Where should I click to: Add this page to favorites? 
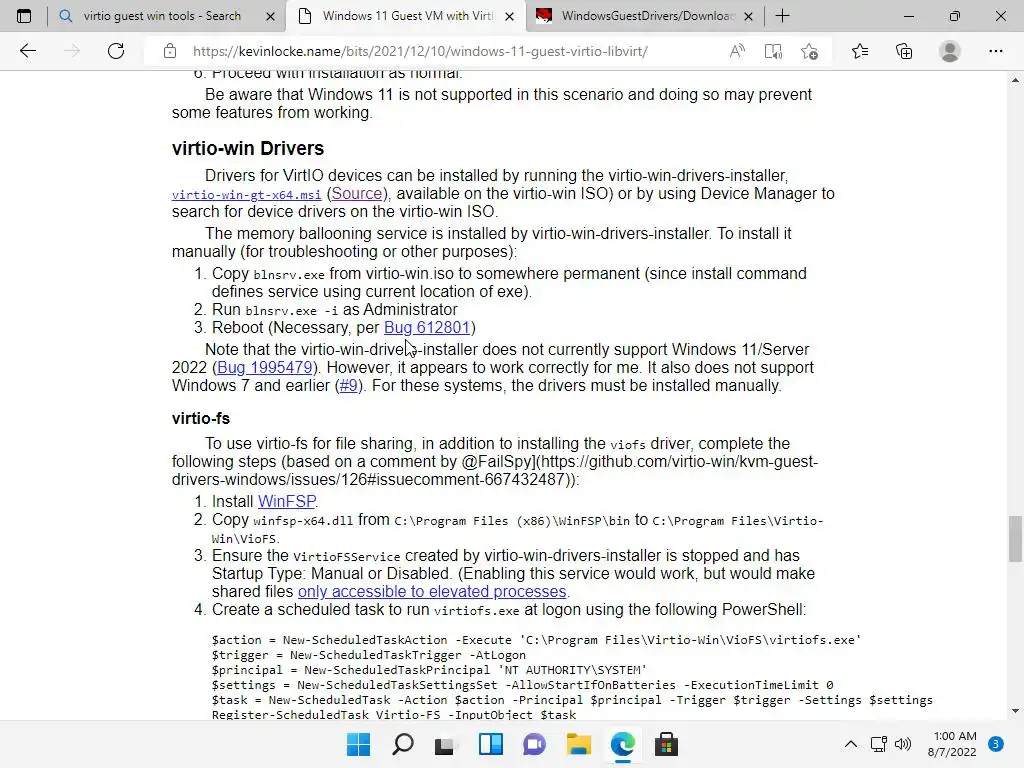[x=809, y=51]
